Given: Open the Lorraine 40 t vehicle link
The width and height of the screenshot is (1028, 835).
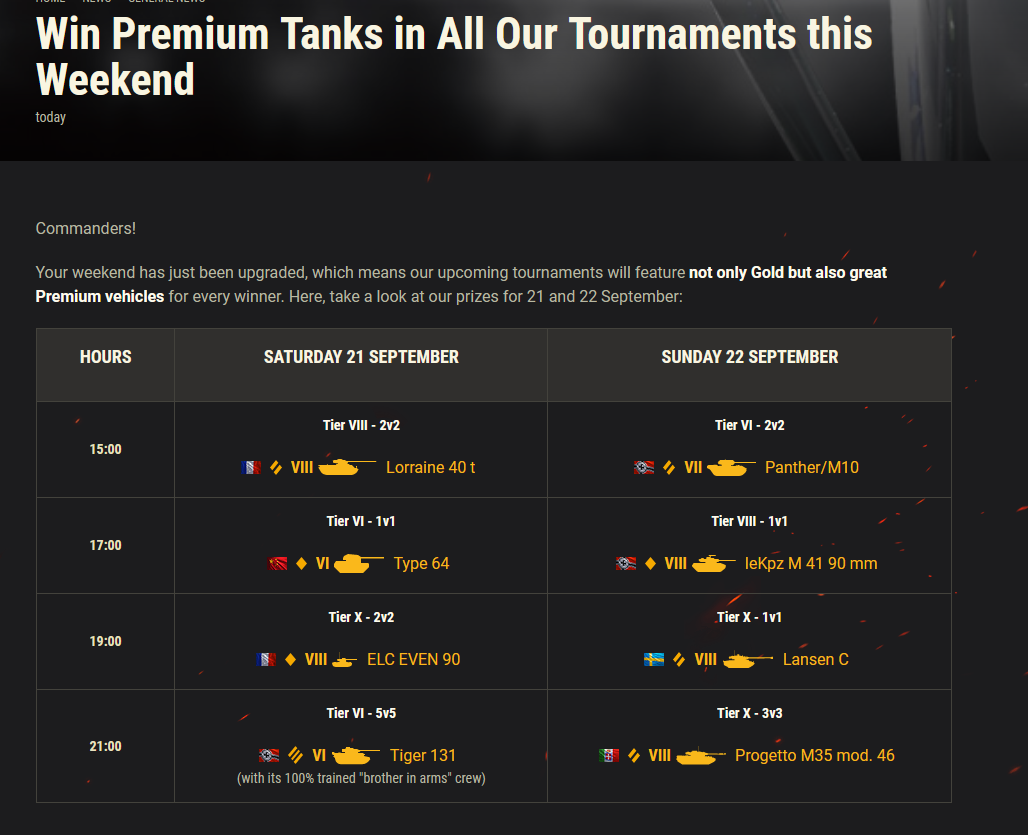Looking at the screenshot, I should coord(430,467).
